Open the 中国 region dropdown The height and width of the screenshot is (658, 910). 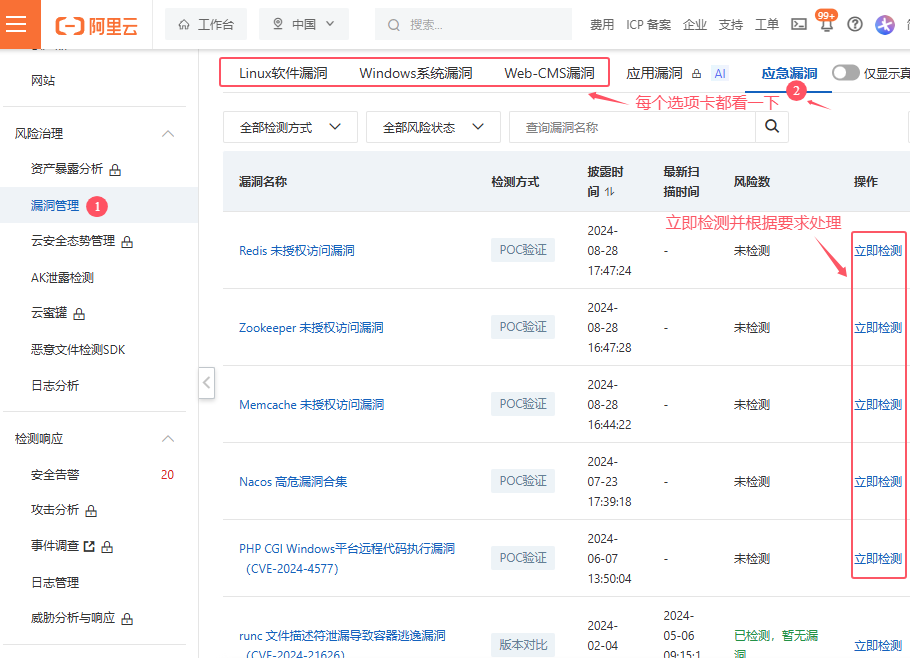304,24
